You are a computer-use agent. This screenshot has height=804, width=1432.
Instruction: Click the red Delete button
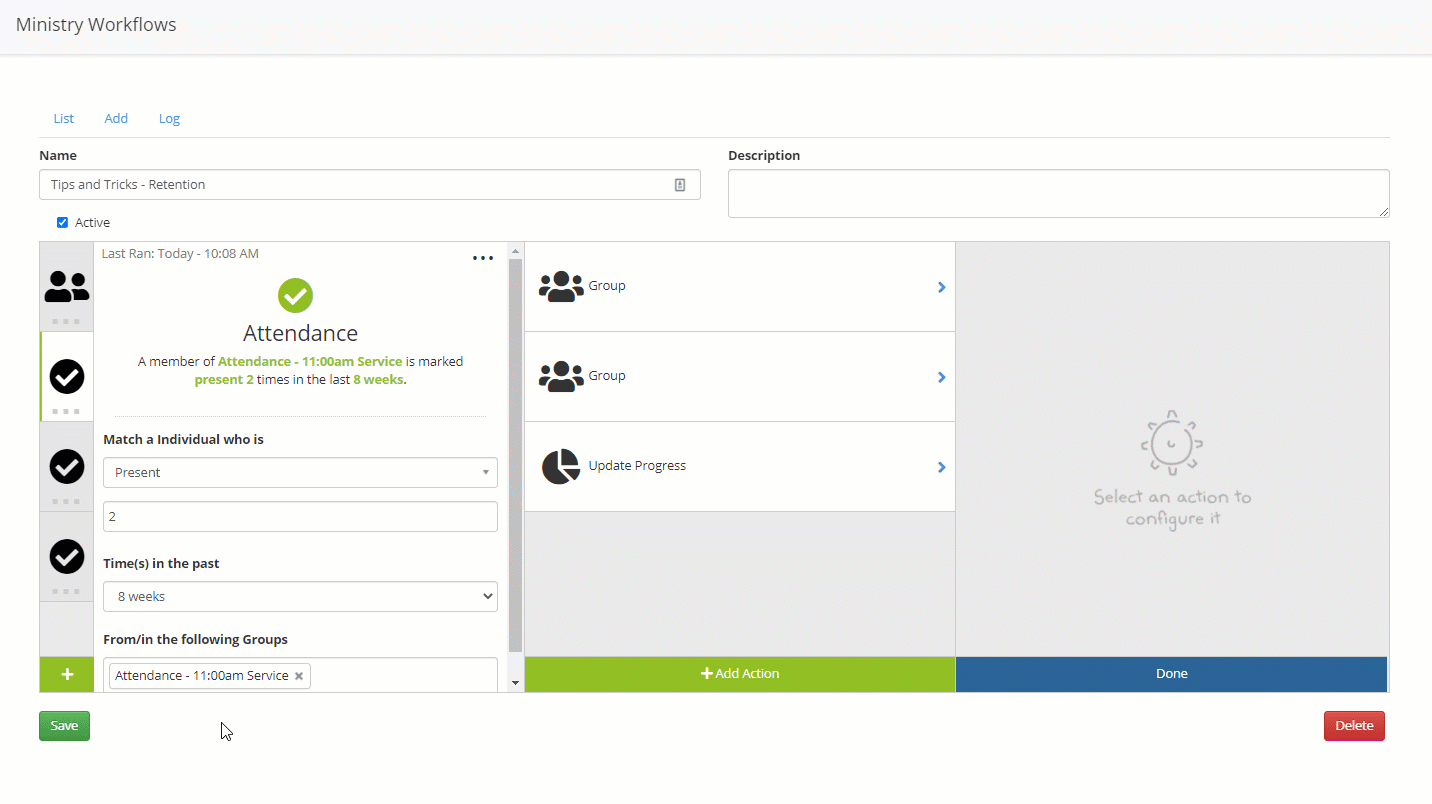1354,726
